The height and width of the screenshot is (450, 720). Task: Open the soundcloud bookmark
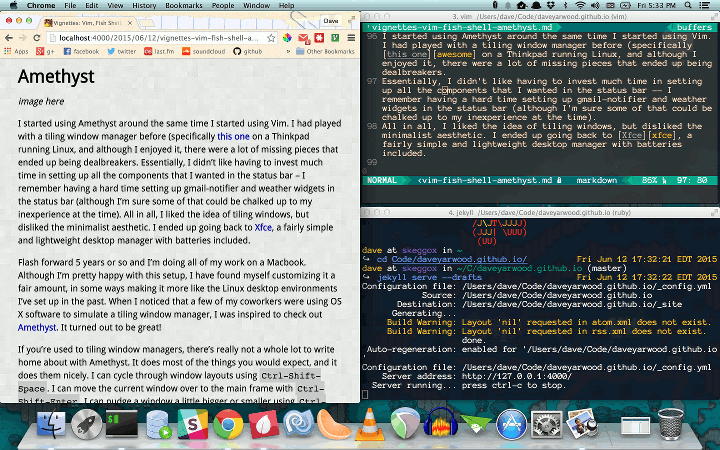[x=203, y=51]
